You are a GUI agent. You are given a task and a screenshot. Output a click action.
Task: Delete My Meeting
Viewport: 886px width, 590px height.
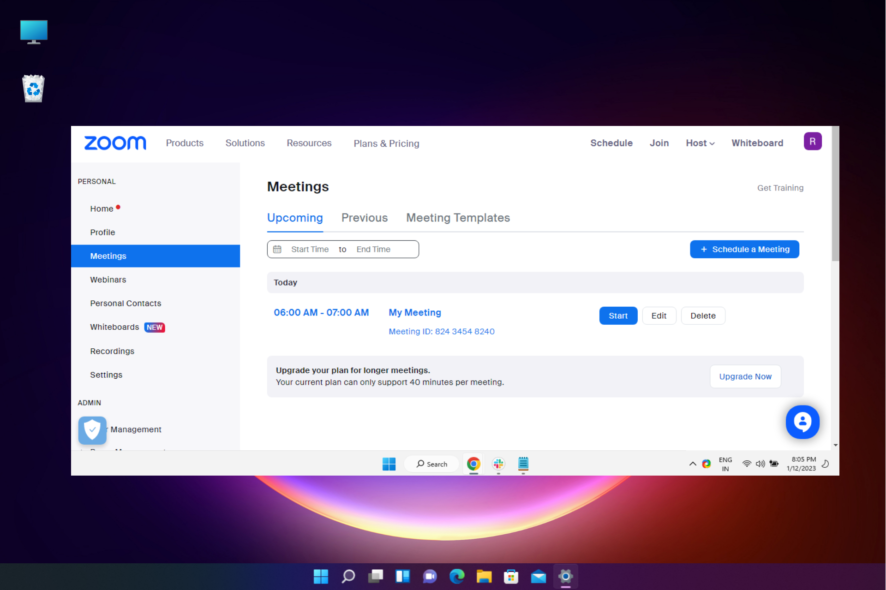[703, 316]
